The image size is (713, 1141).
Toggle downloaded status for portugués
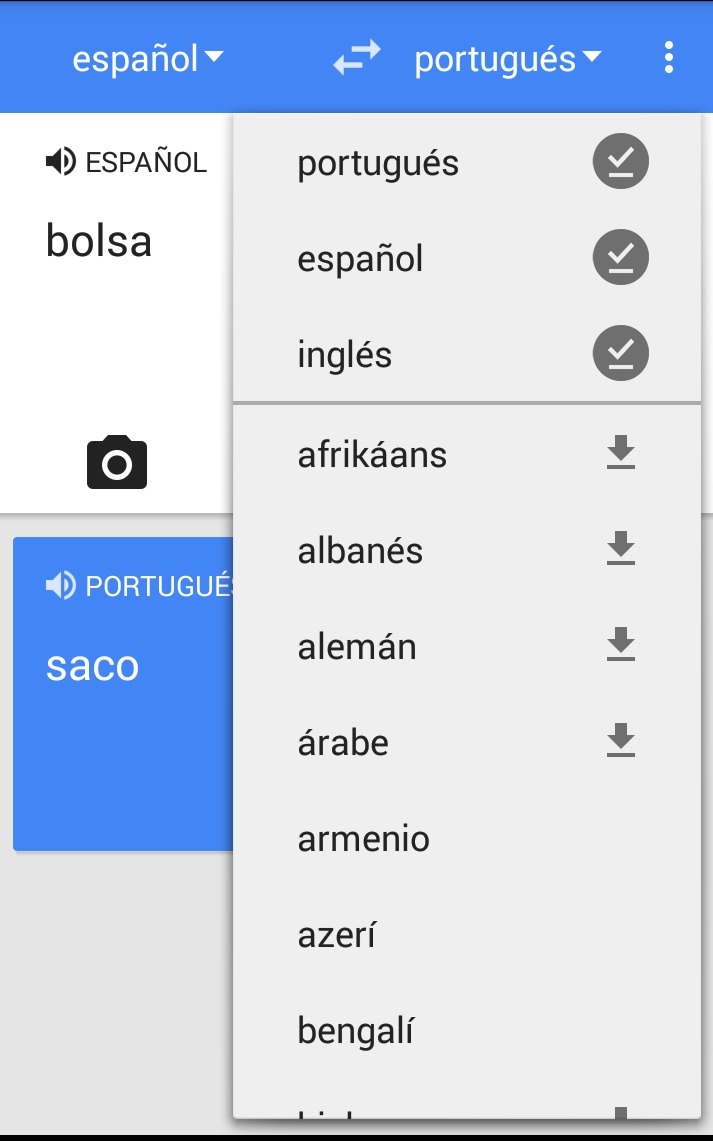621,162
